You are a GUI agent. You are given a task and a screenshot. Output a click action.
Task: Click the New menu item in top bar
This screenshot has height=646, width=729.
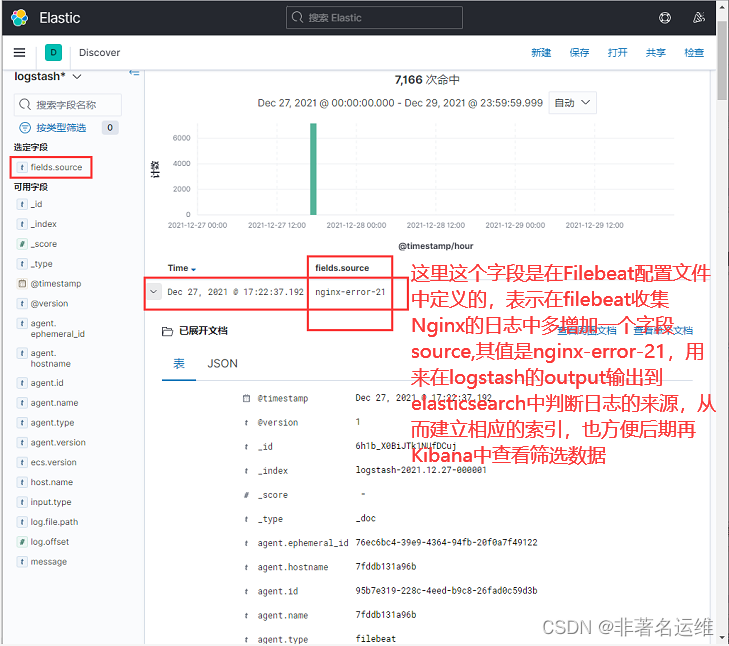[x=541, y=53]
